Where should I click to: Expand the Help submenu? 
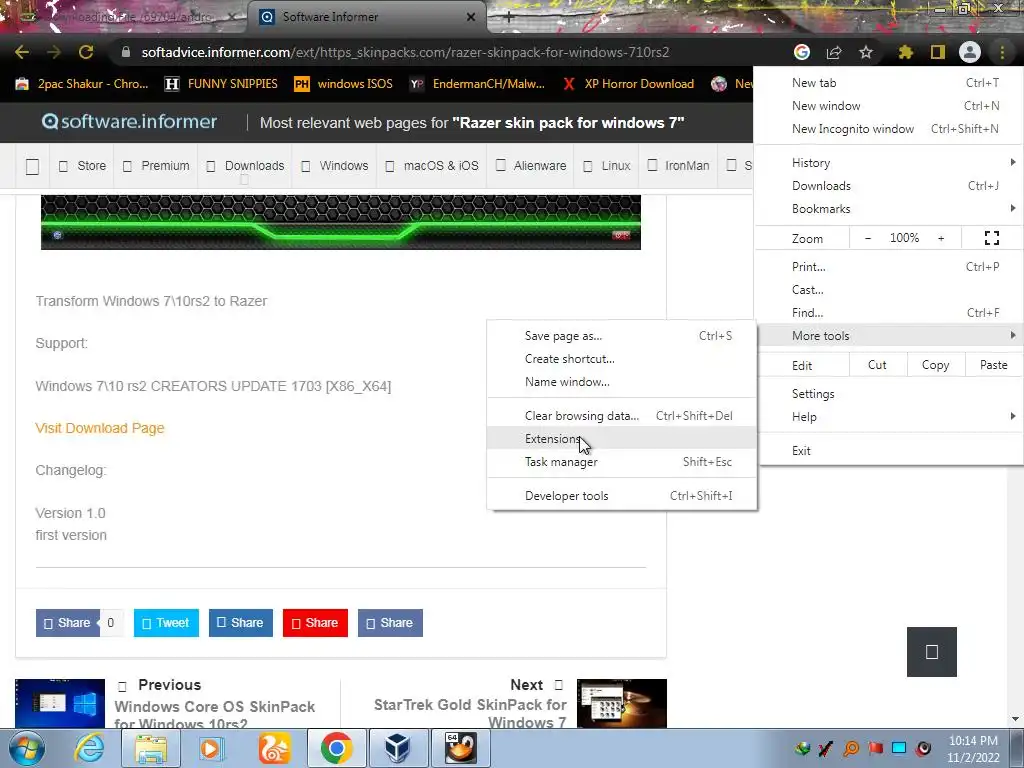[x=888, y=417]
